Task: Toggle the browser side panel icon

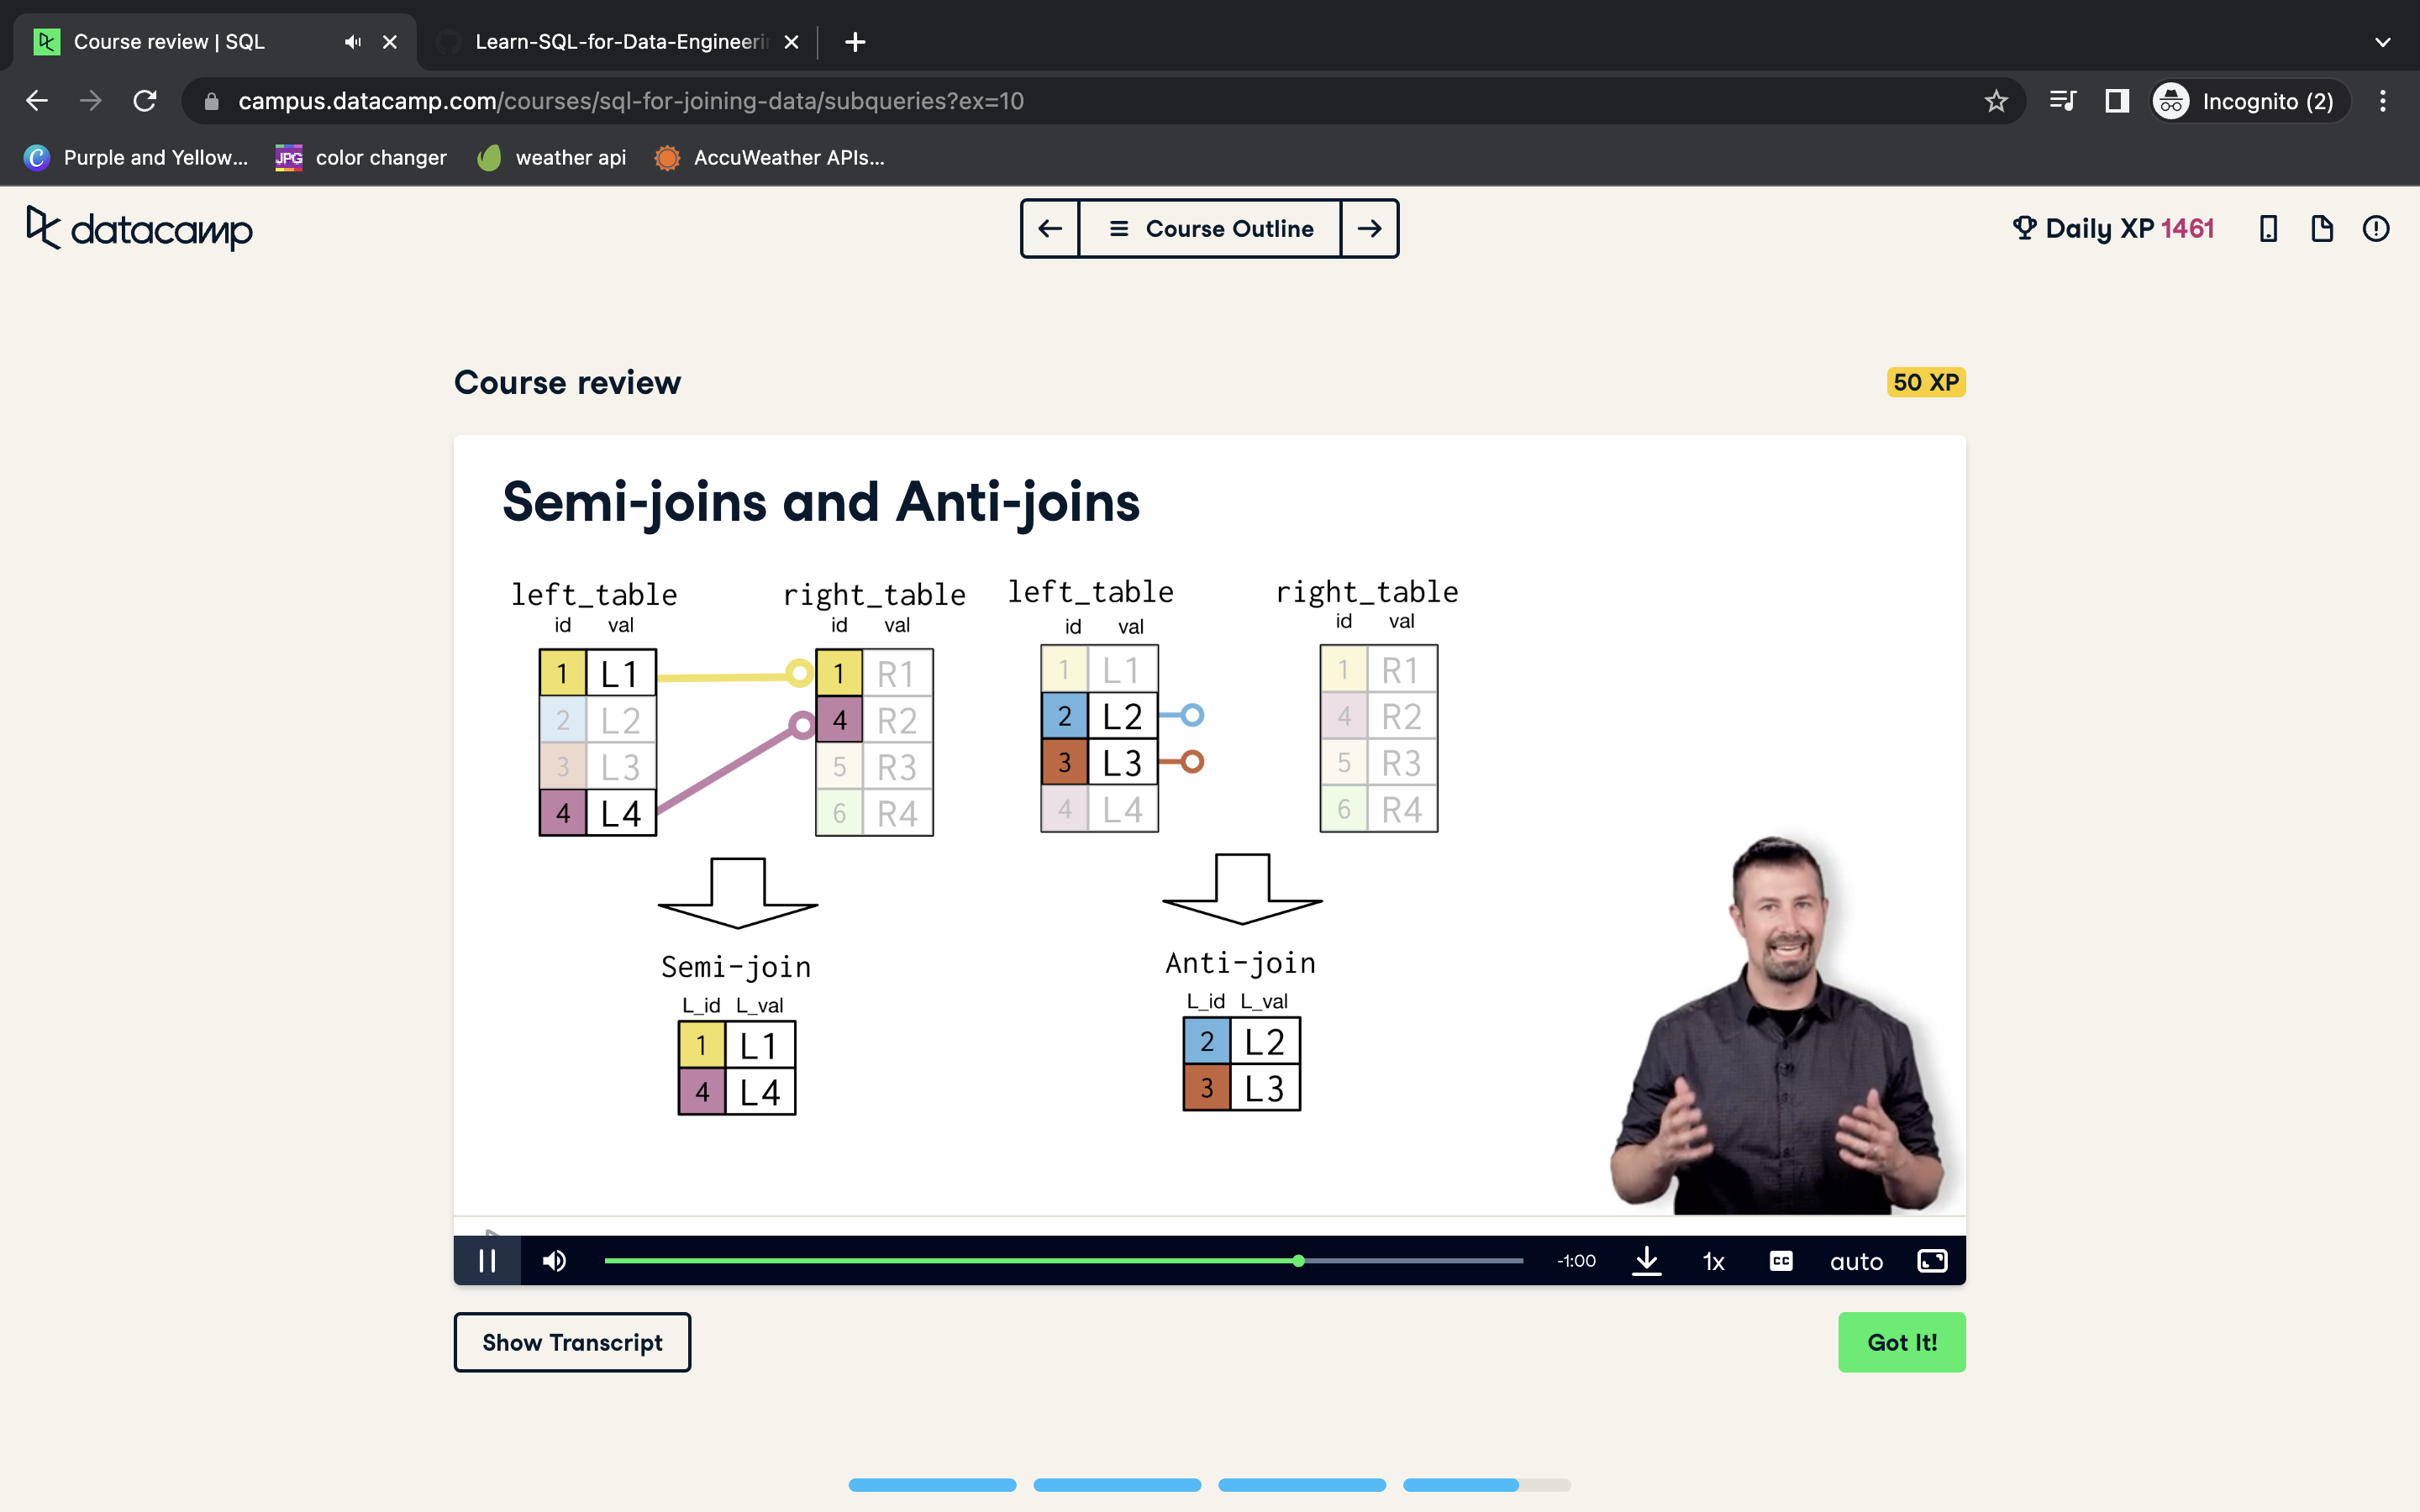Action: pos(2117,101)
